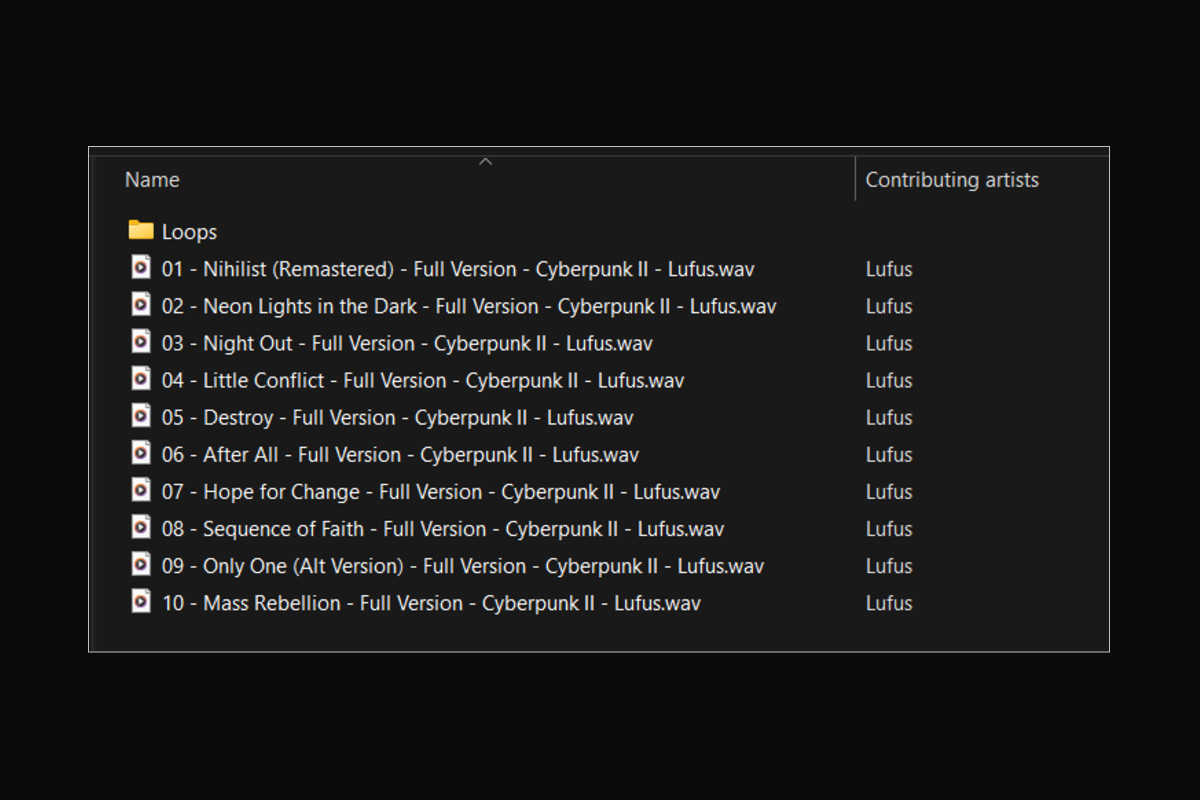The height and width of the screenshot is (800, 1200).
Task: Click the file icon for 08 - Sequence of Faith
Action: (x=141, y=527)
